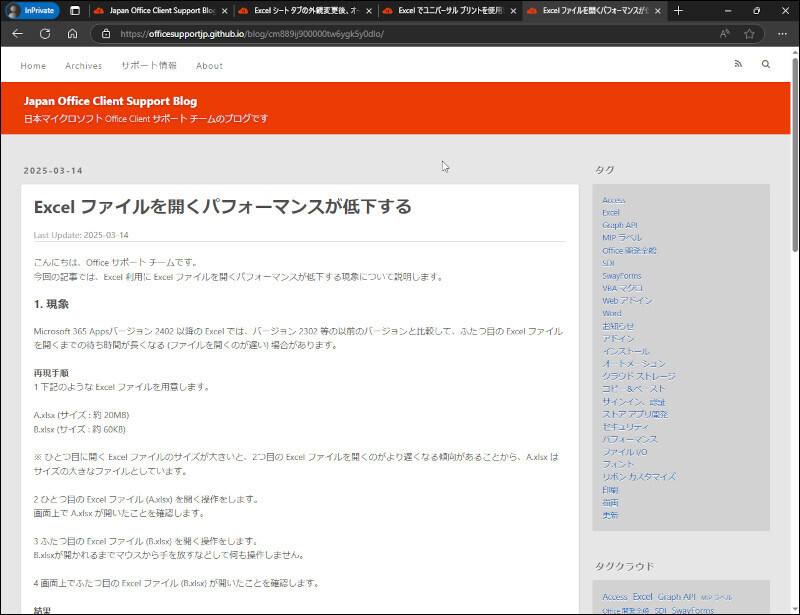Open the インストール tag link
Screen dimensions: 800x615
[x=626, y=351]
